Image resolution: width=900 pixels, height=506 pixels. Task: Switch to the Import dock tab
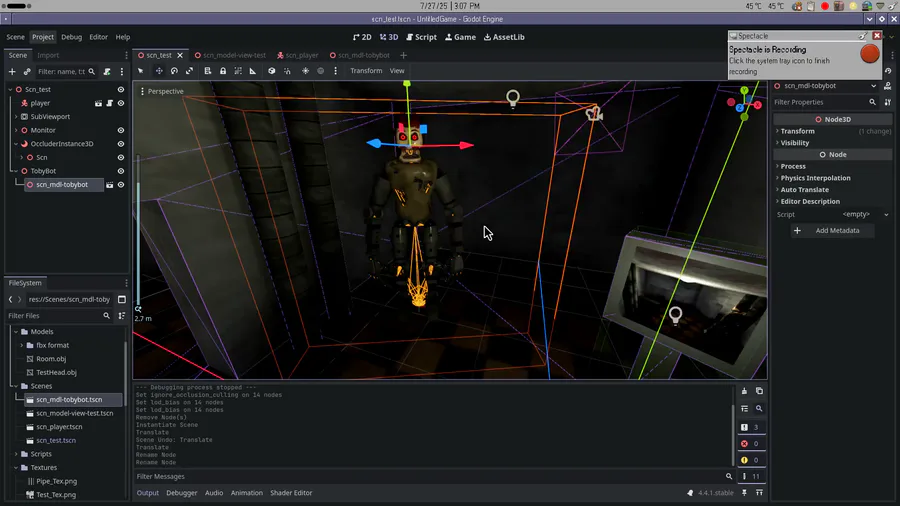(48, 55)
